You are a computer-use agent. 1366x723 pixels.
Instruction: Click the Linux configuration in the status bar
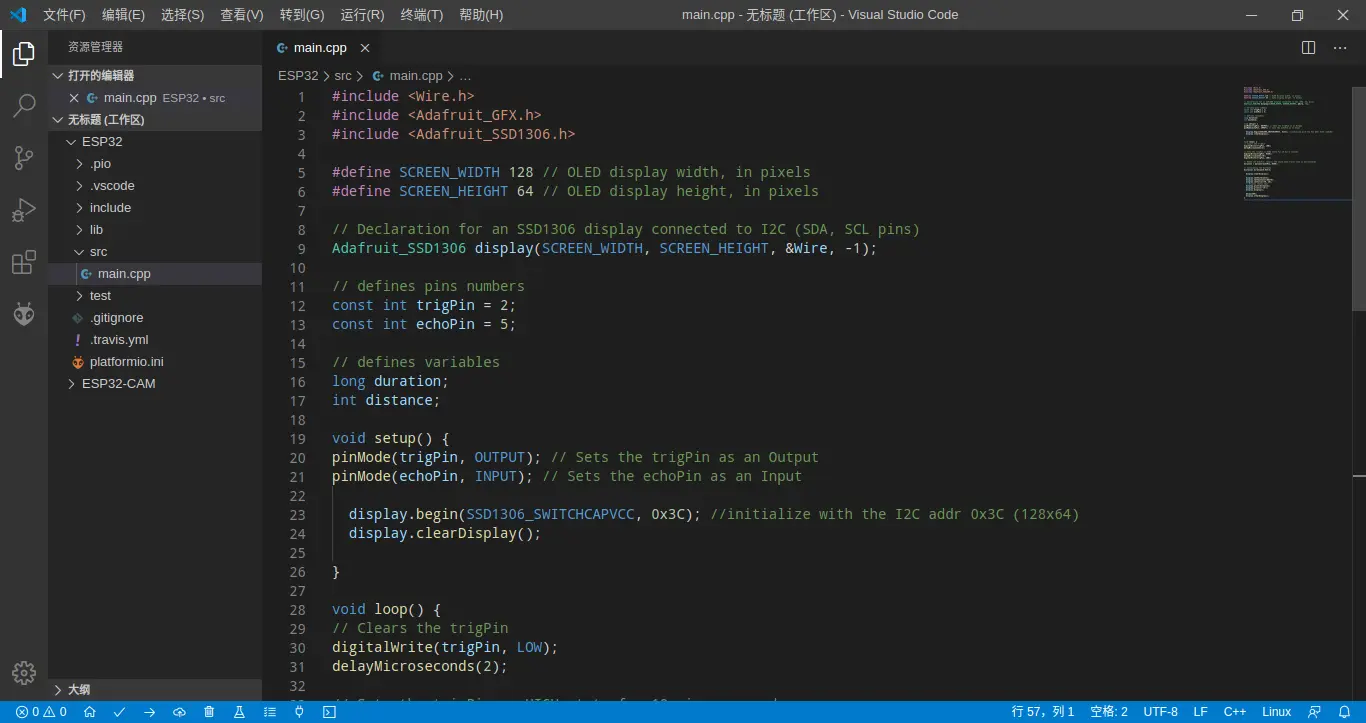pos(1277,712)
